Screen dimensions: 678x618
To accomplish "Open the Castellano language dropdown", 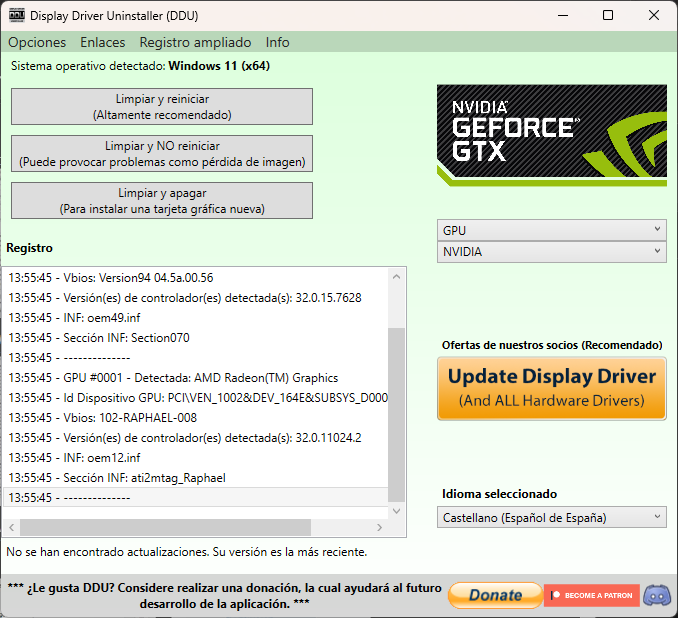I will click(552, 517).
